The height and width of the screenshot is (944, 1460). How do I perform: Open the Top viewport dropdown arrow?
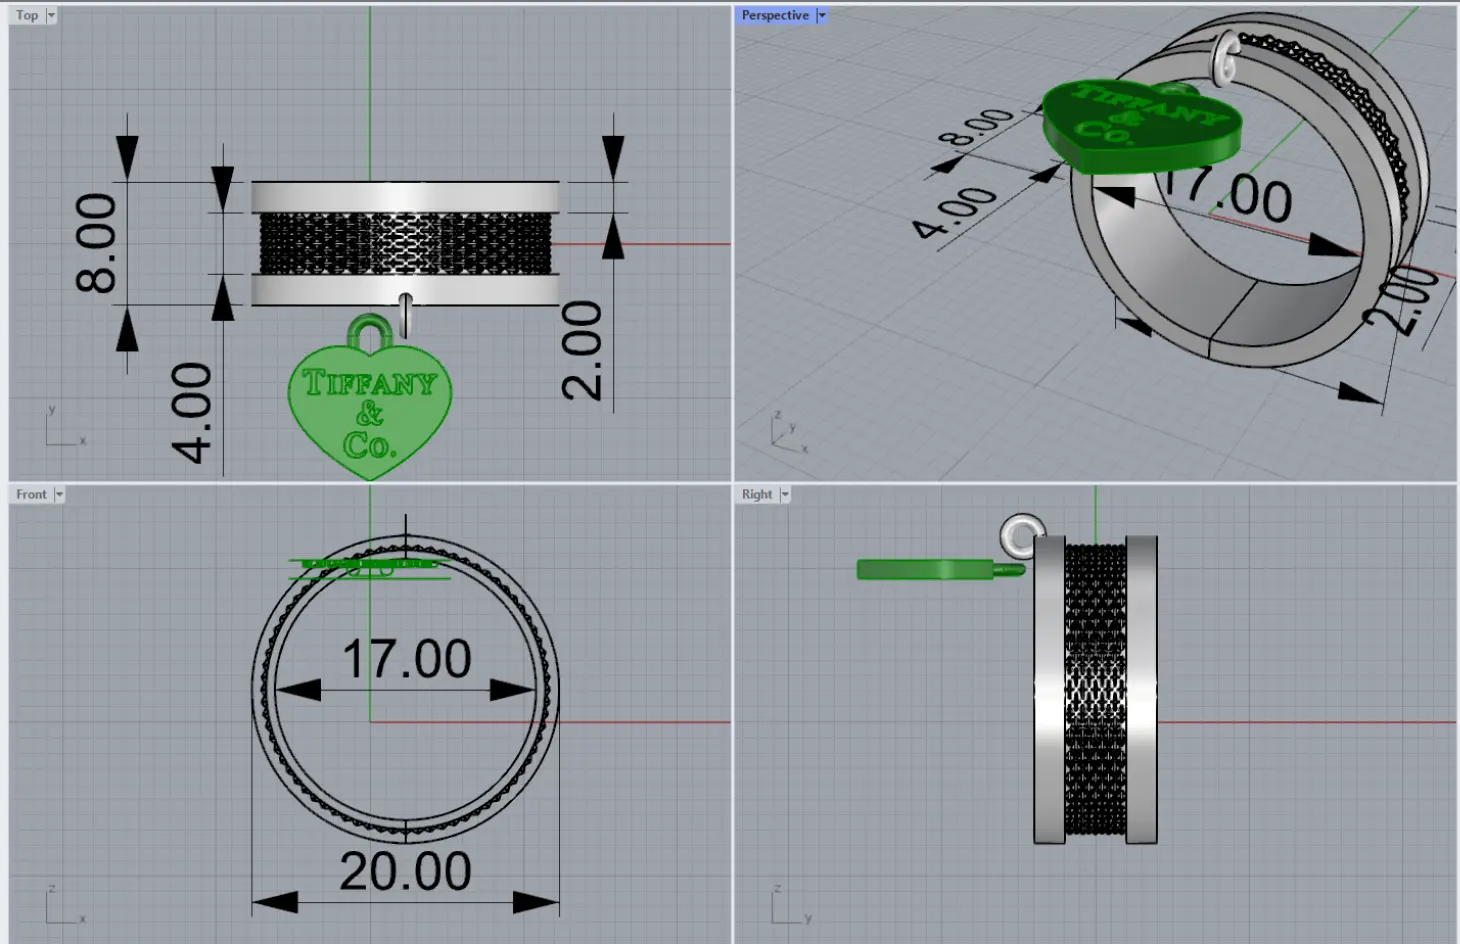(x=51, y=15)
